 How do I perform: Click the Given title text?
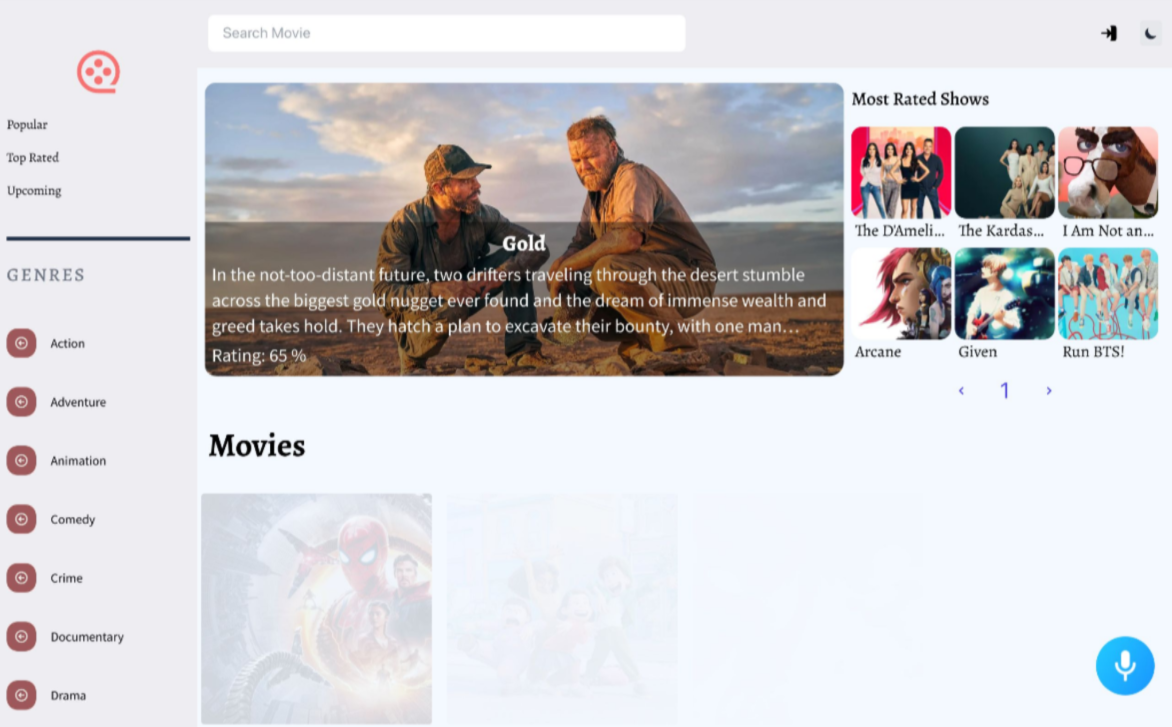click(x=978, y=351)
